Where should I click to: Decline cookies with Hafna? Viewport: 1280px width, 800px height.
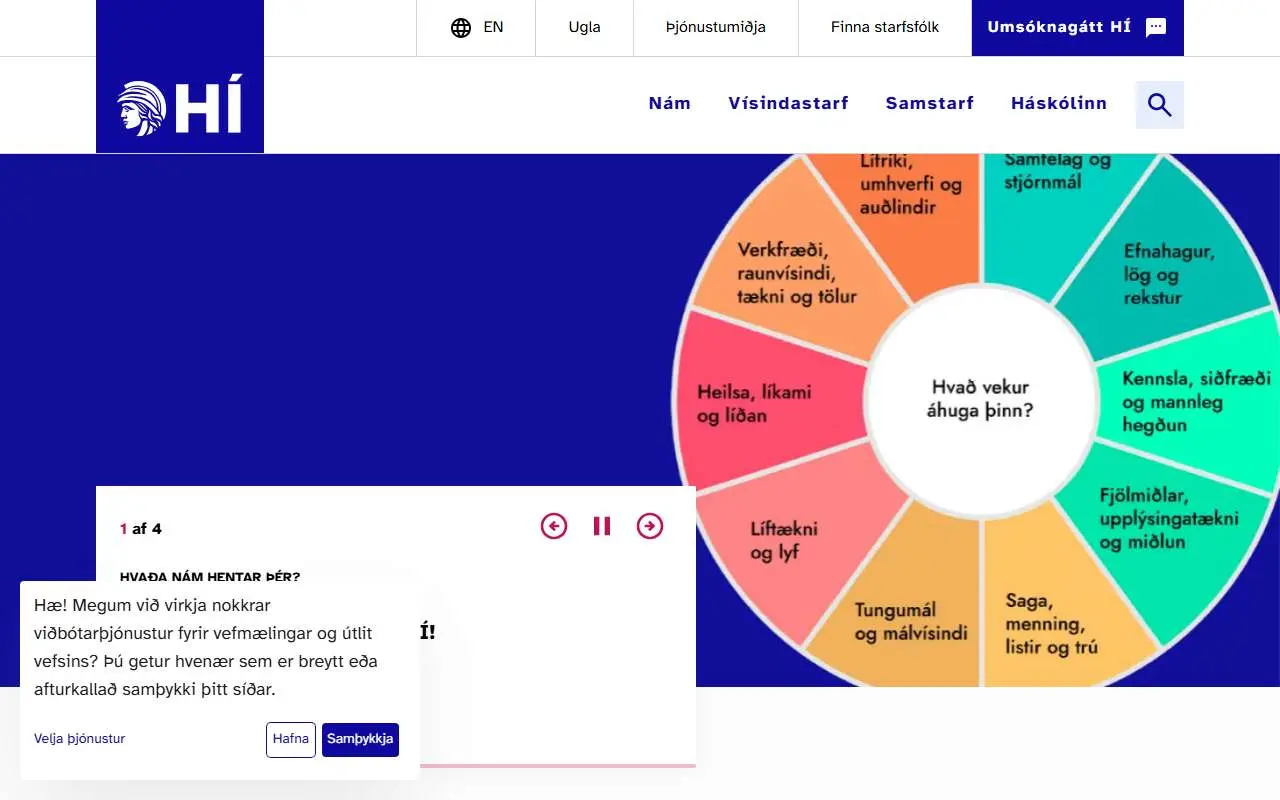click(x=291, y=740)
